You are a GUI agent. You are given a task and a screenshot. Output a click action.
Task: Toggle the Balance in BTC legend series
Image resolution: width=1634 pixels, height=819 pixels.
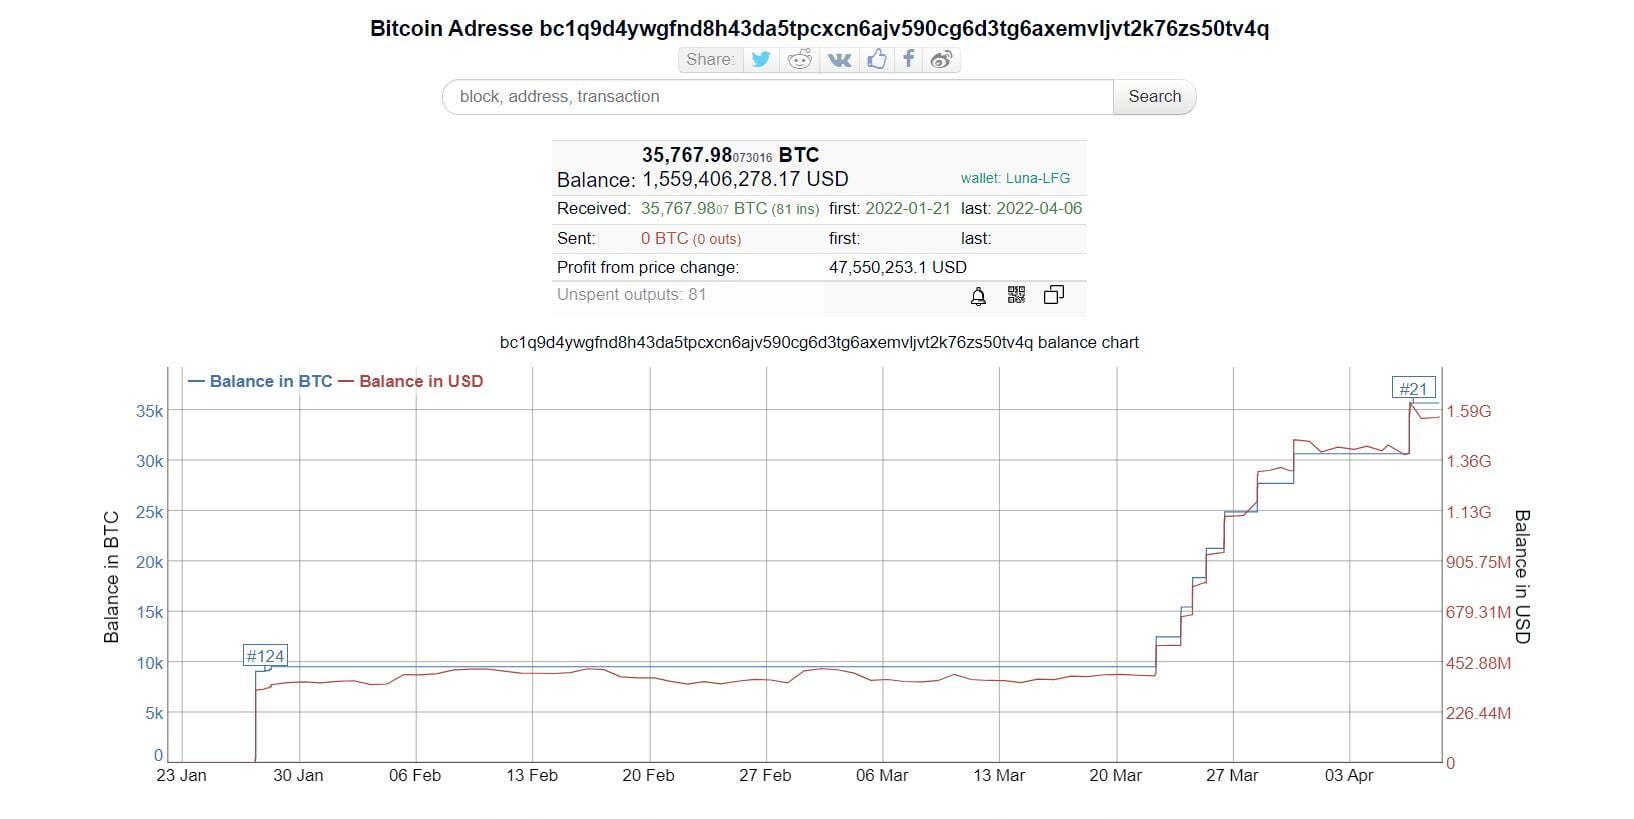click(260, 381)
